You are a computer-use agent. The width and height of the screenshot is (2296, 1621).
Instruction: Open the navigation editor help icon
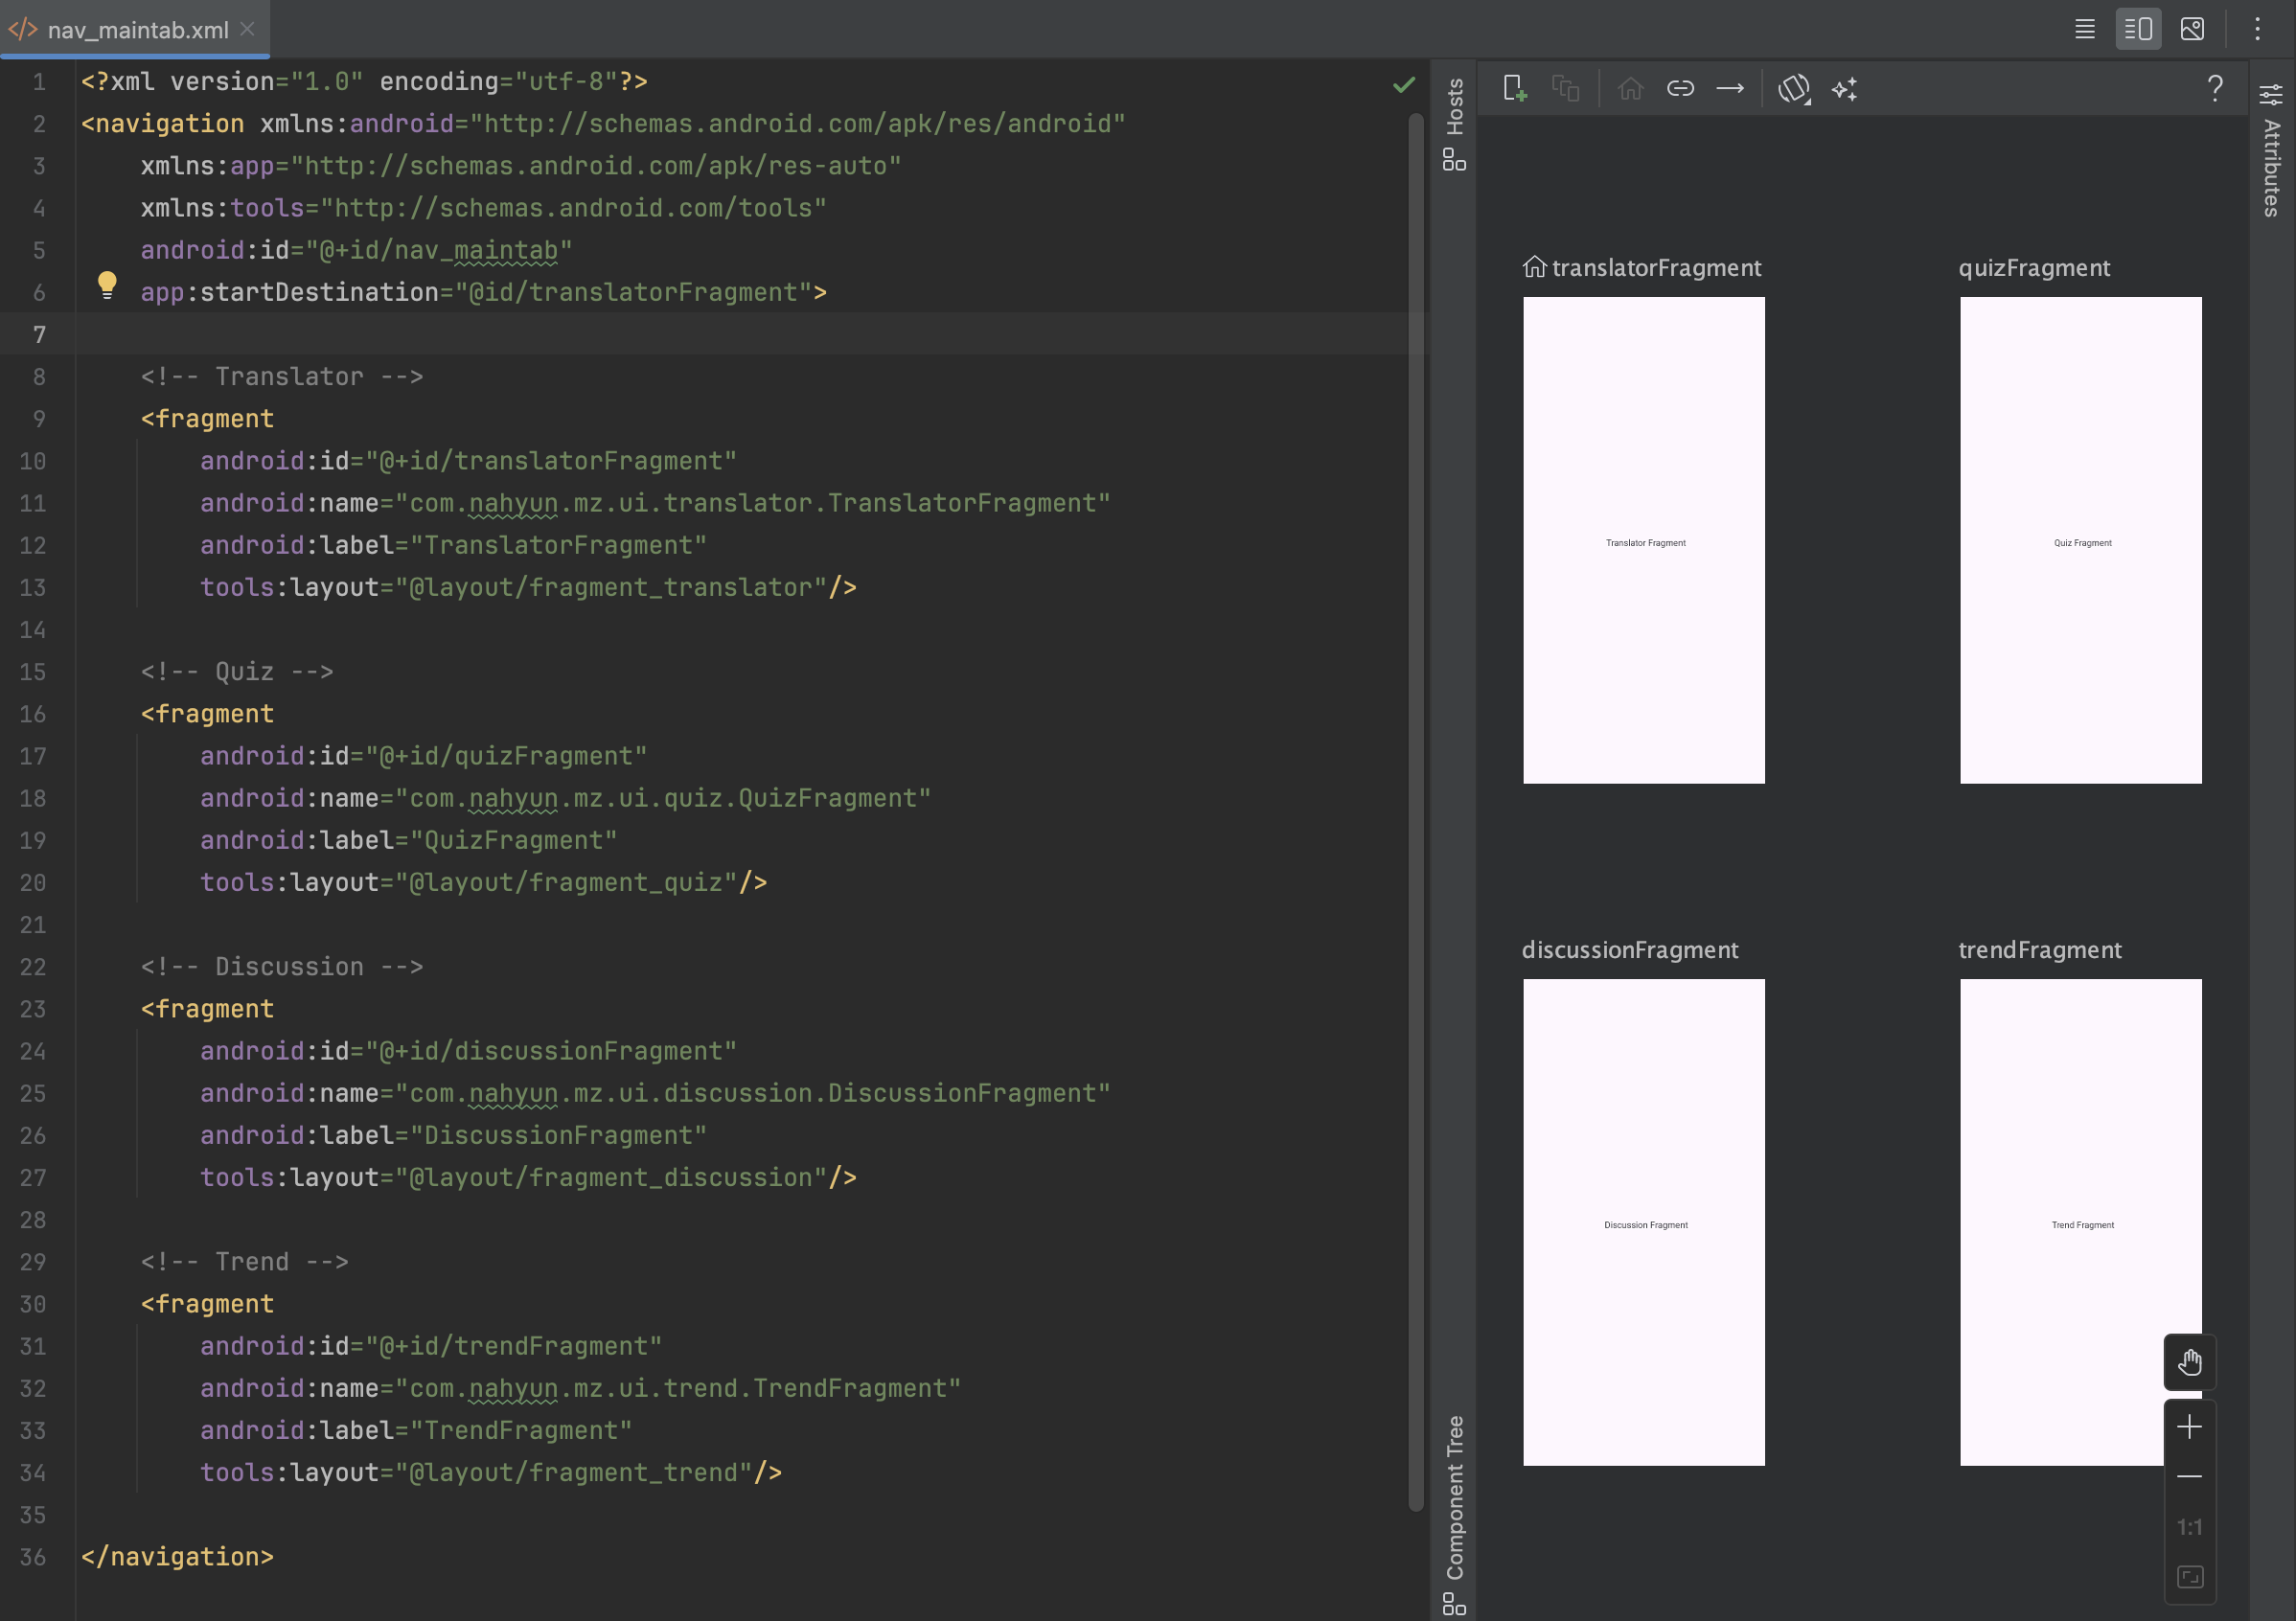click(2215, 89)
